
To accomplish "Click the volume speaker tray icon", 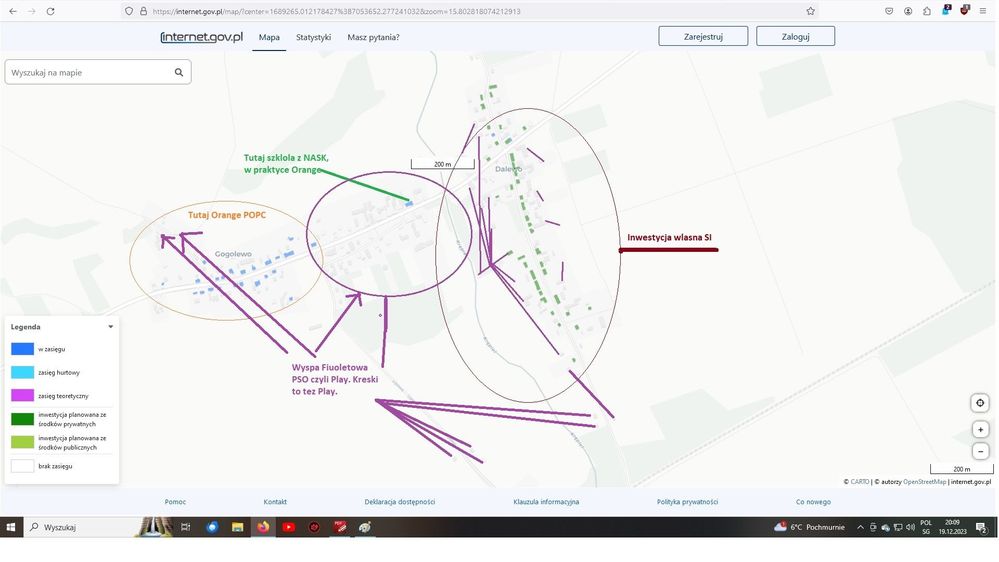I will 910,527.
